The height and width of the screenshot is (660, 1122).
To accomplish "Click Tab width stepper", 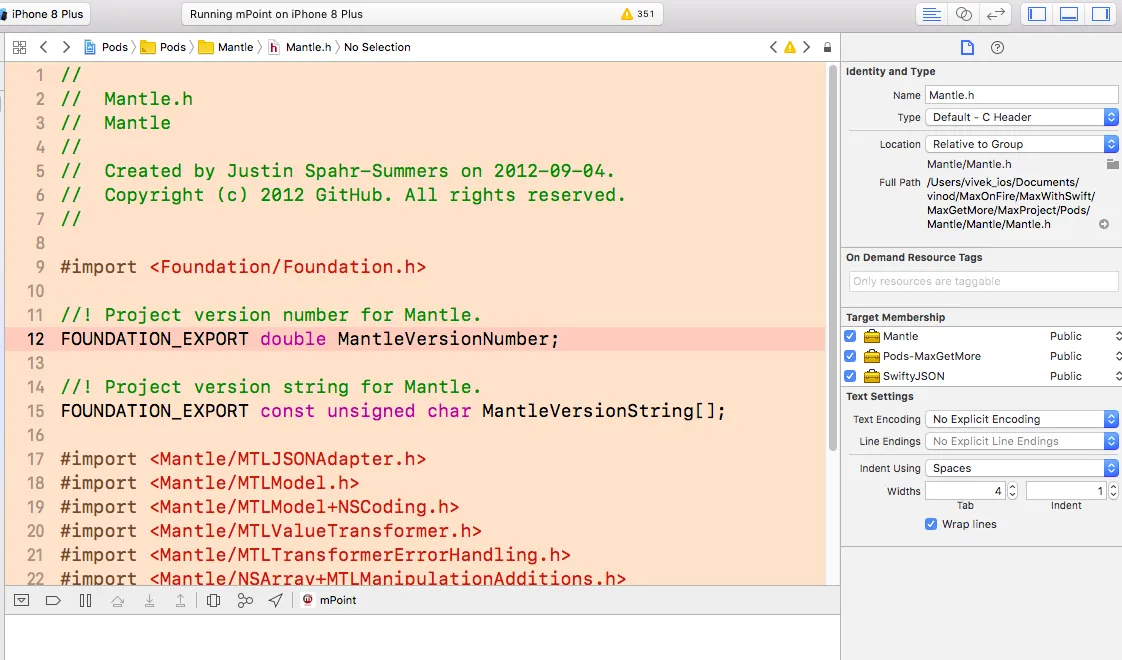I will [x=1013, y=491].
